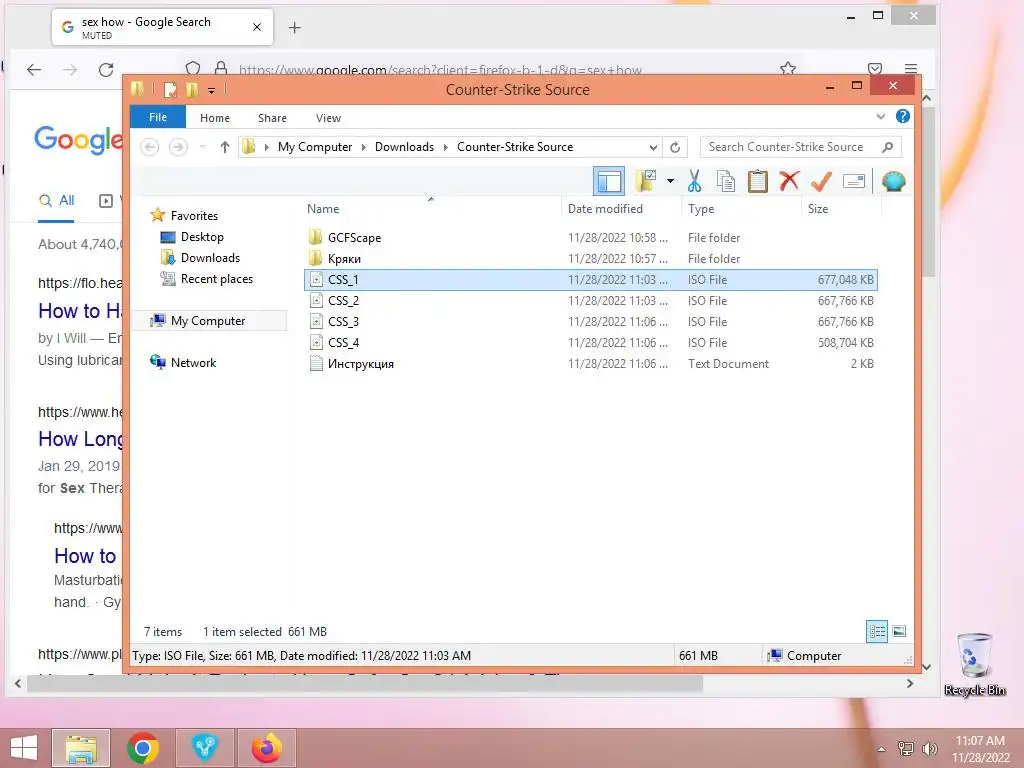Click the rename card icon in toolbar
The image size is (1024, 768).
(854, 181)
